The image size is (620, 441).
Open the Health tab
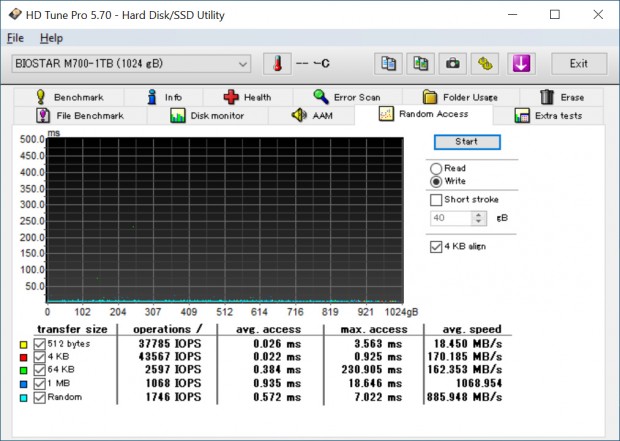[246, 97]
